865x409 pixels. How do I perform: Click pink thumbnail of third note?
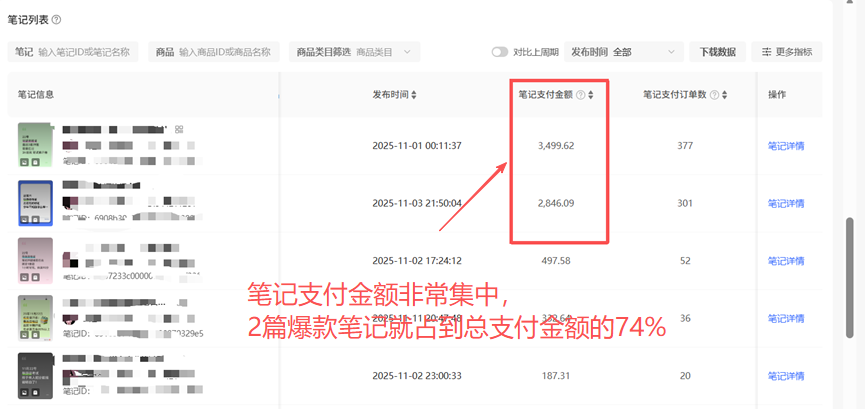coord(35,261)
